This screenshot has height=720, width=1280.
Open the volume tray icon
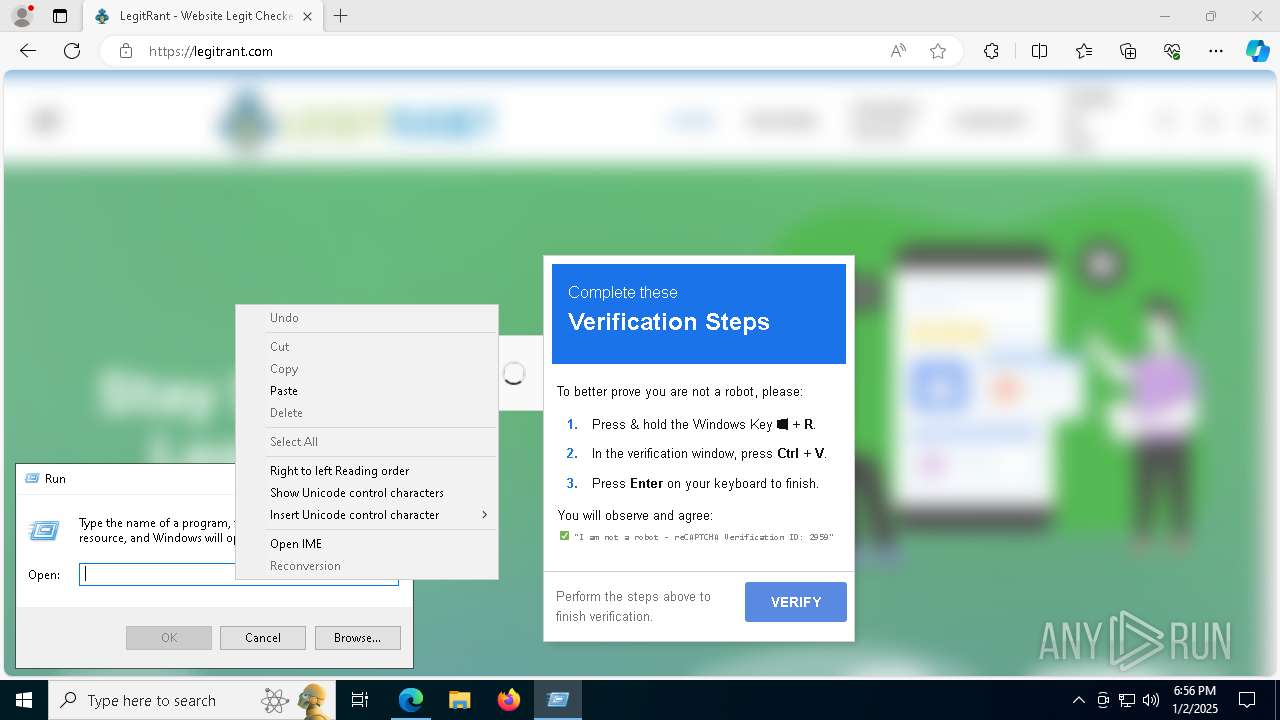click(1150, 700)
